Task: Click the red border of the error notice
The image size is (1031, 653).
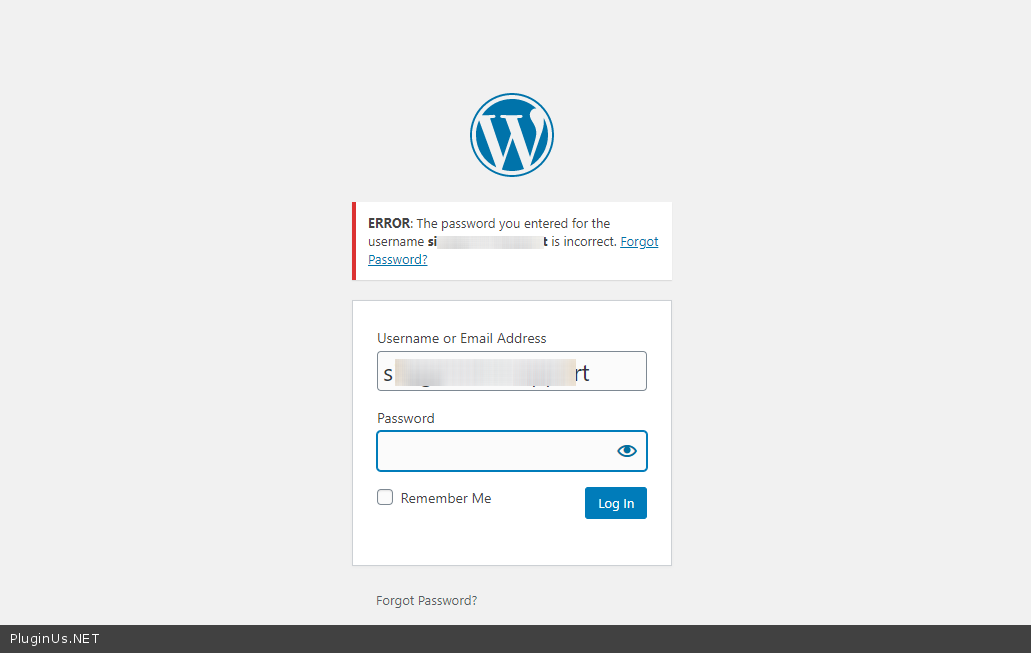Action: pos(354,241)
